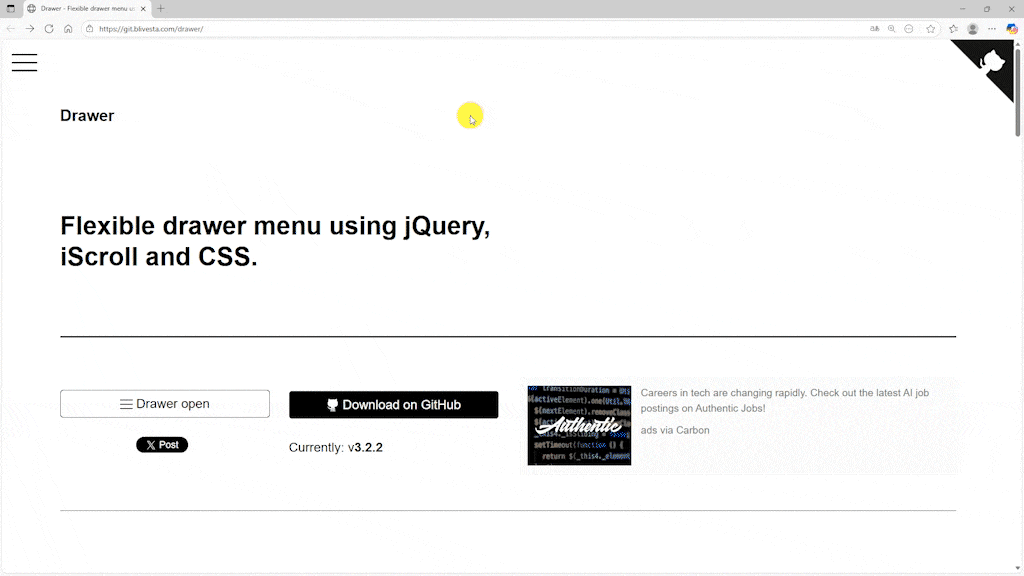The image size is (1024, 576).
Task: Click the Drawer open button
Action: [x=165, y=404]
